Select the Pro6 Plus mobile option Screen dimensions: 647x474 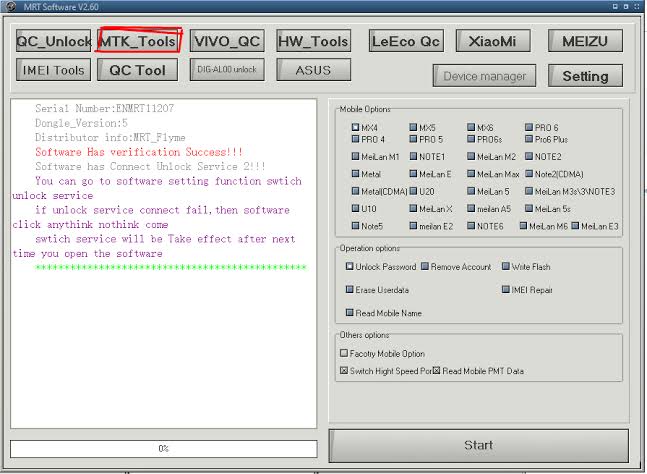[529, 139]
